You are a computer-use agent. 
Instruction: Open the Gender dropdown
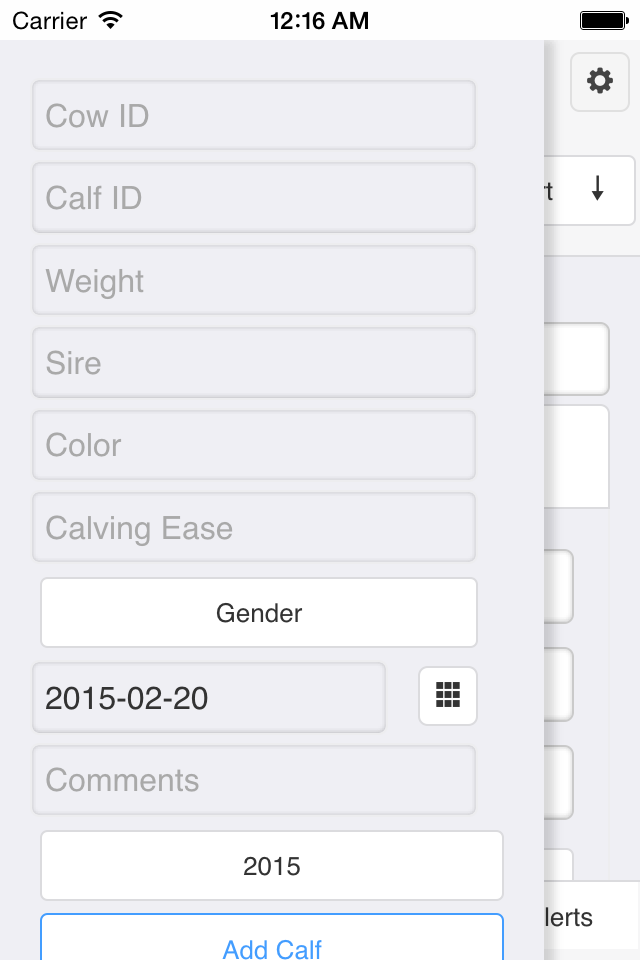coord(259,612)
